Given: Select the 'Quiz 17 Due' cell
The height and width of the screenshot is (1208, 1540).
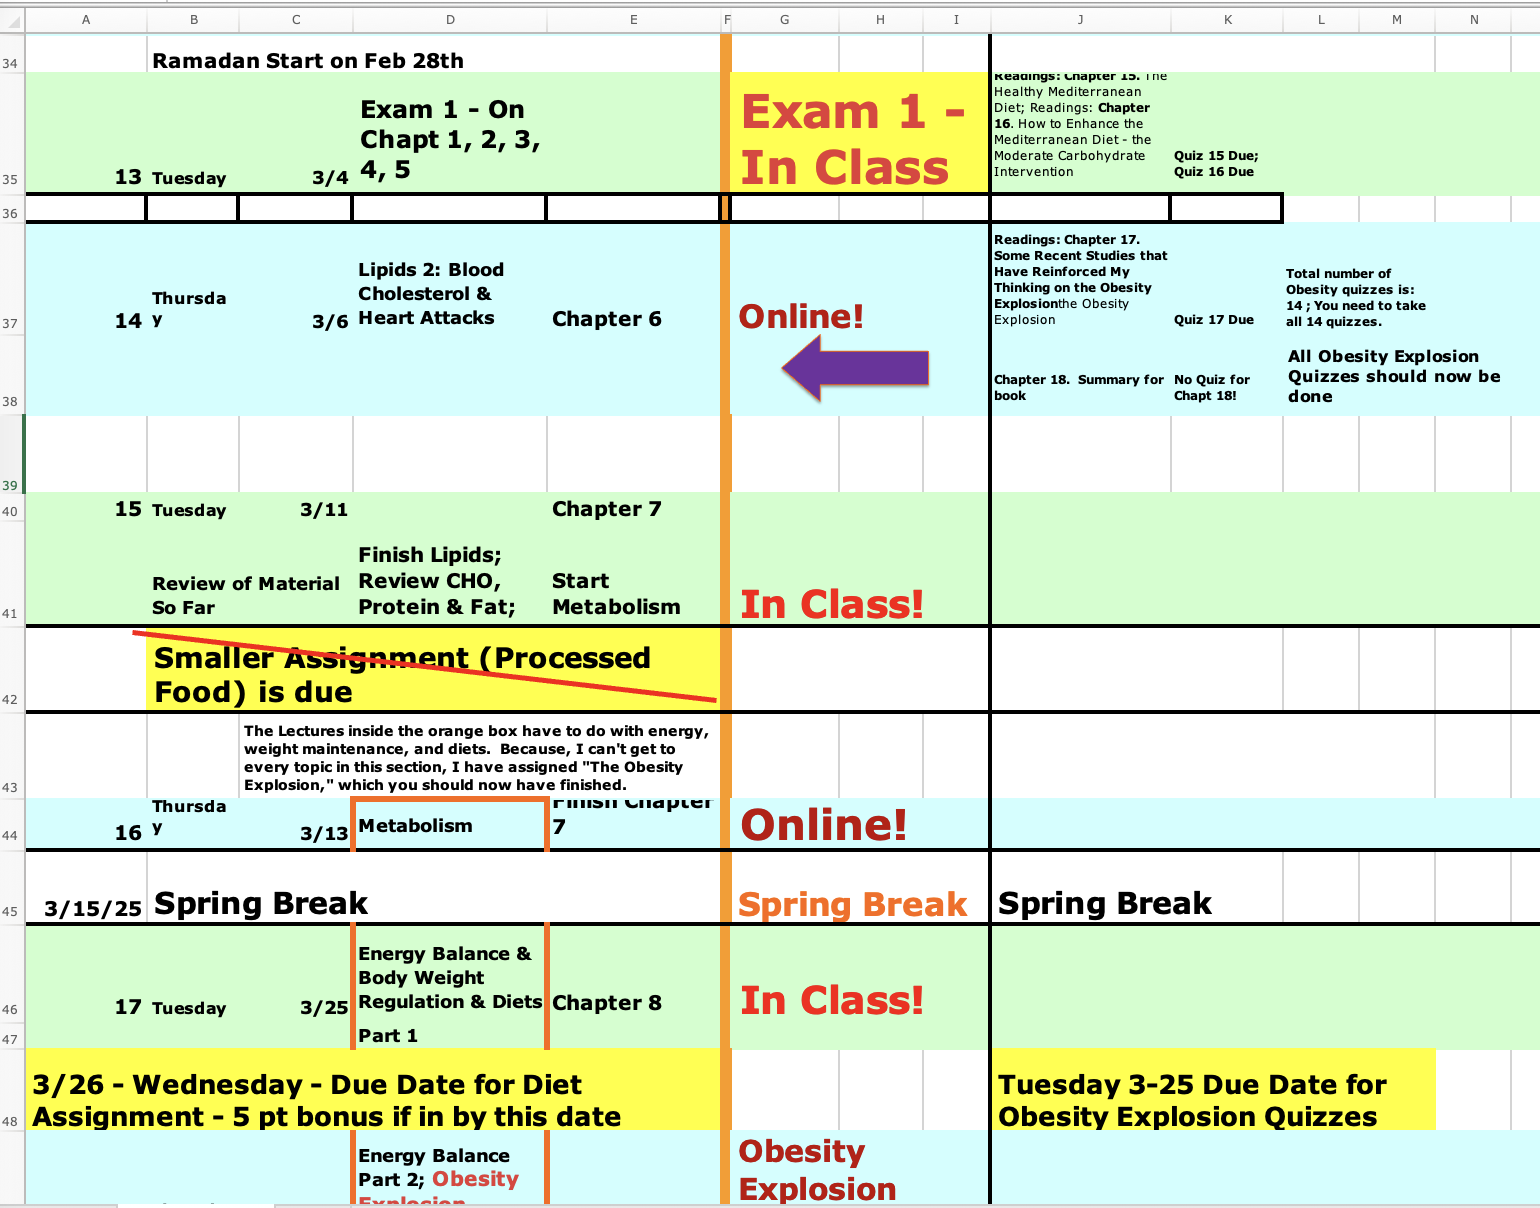Looking at the screenshot, I should click(1213, 320).
